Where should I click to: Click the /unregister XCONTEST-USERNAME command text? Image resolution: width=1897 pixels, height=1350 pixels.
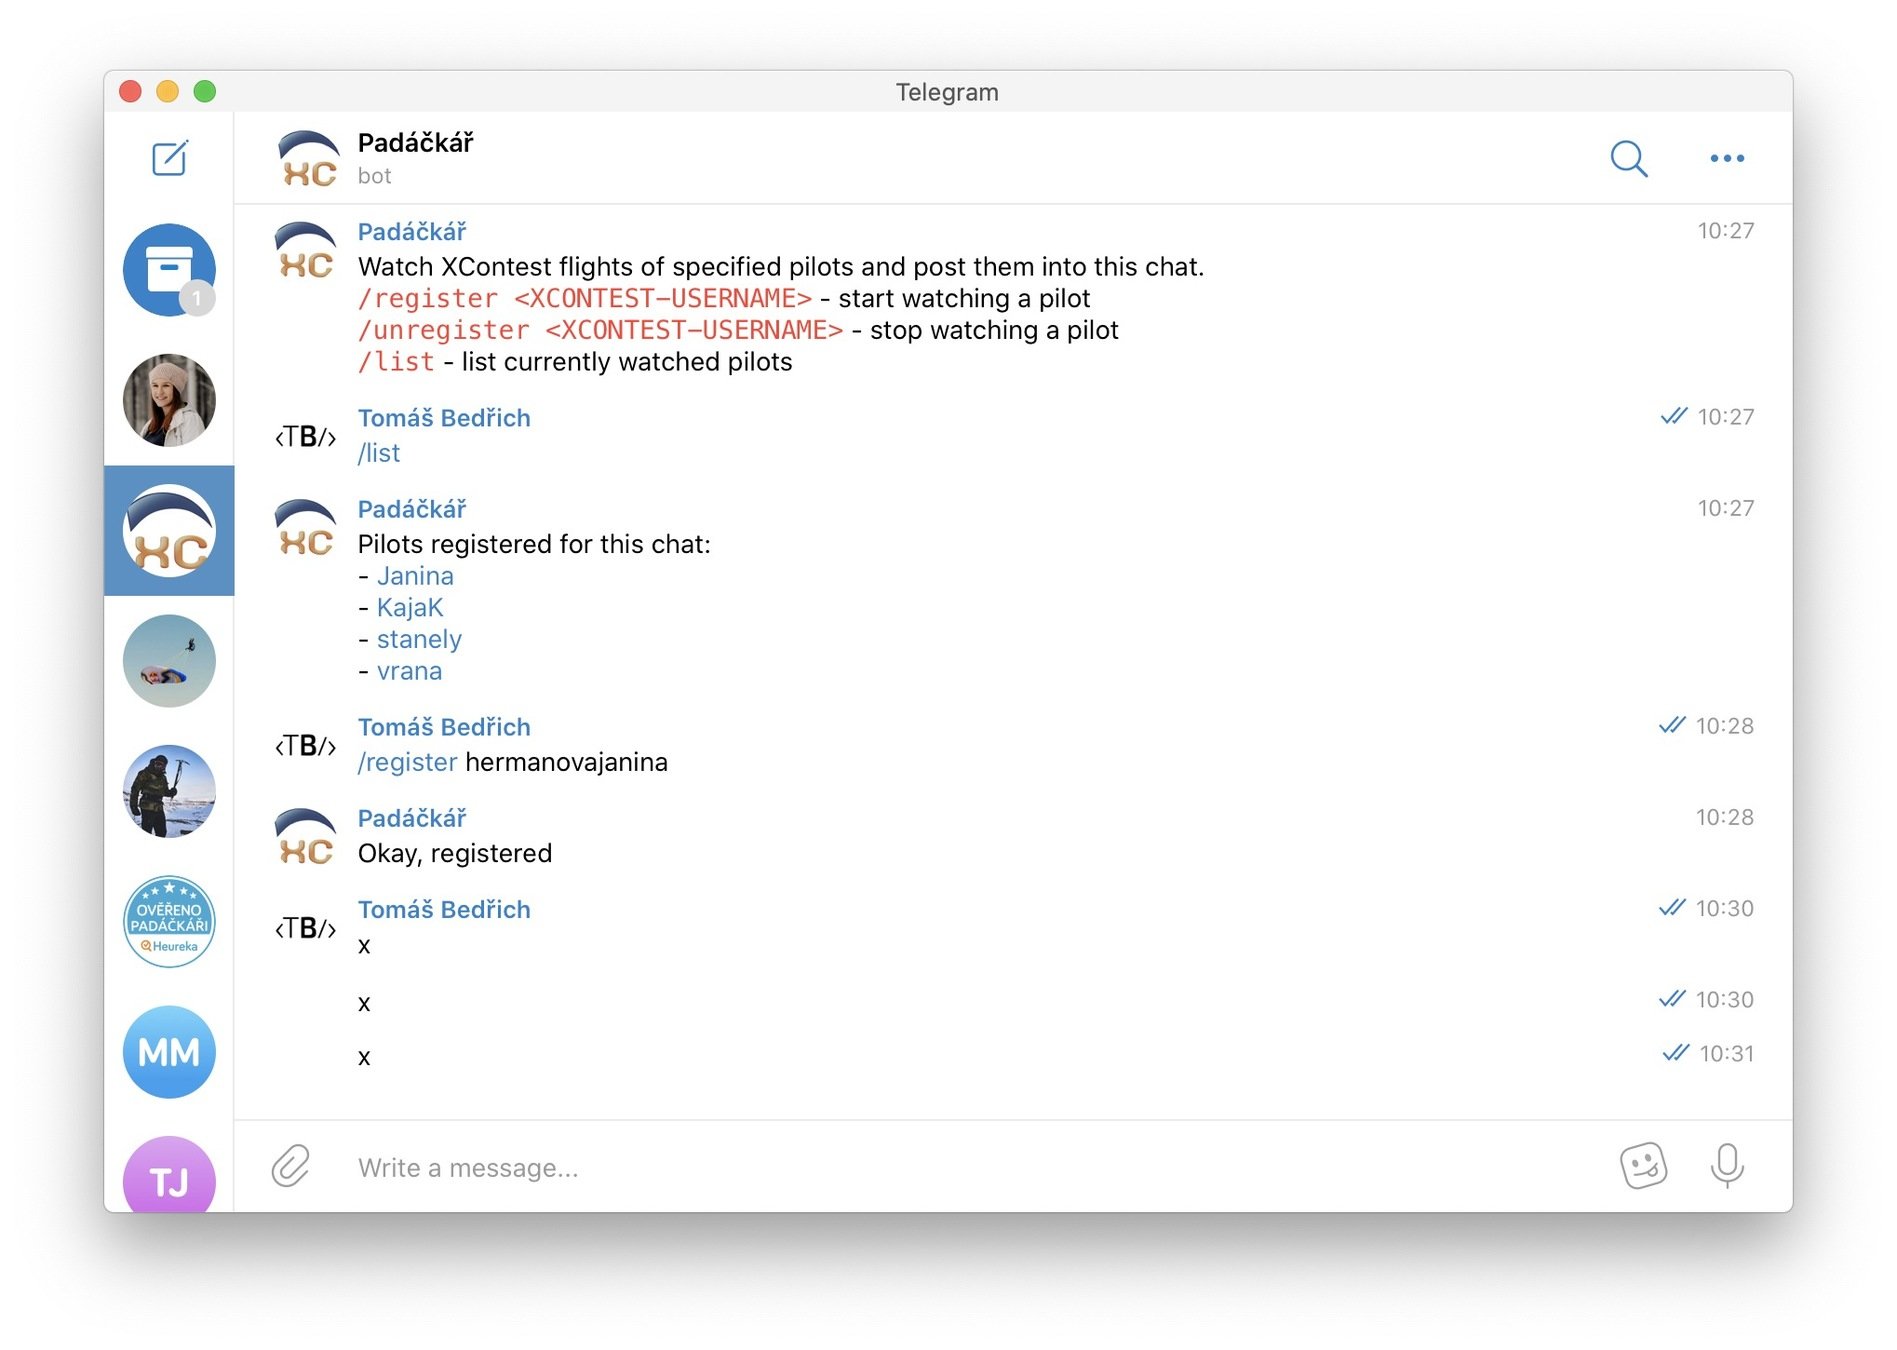pyautogui.click(x=601, y=331)
